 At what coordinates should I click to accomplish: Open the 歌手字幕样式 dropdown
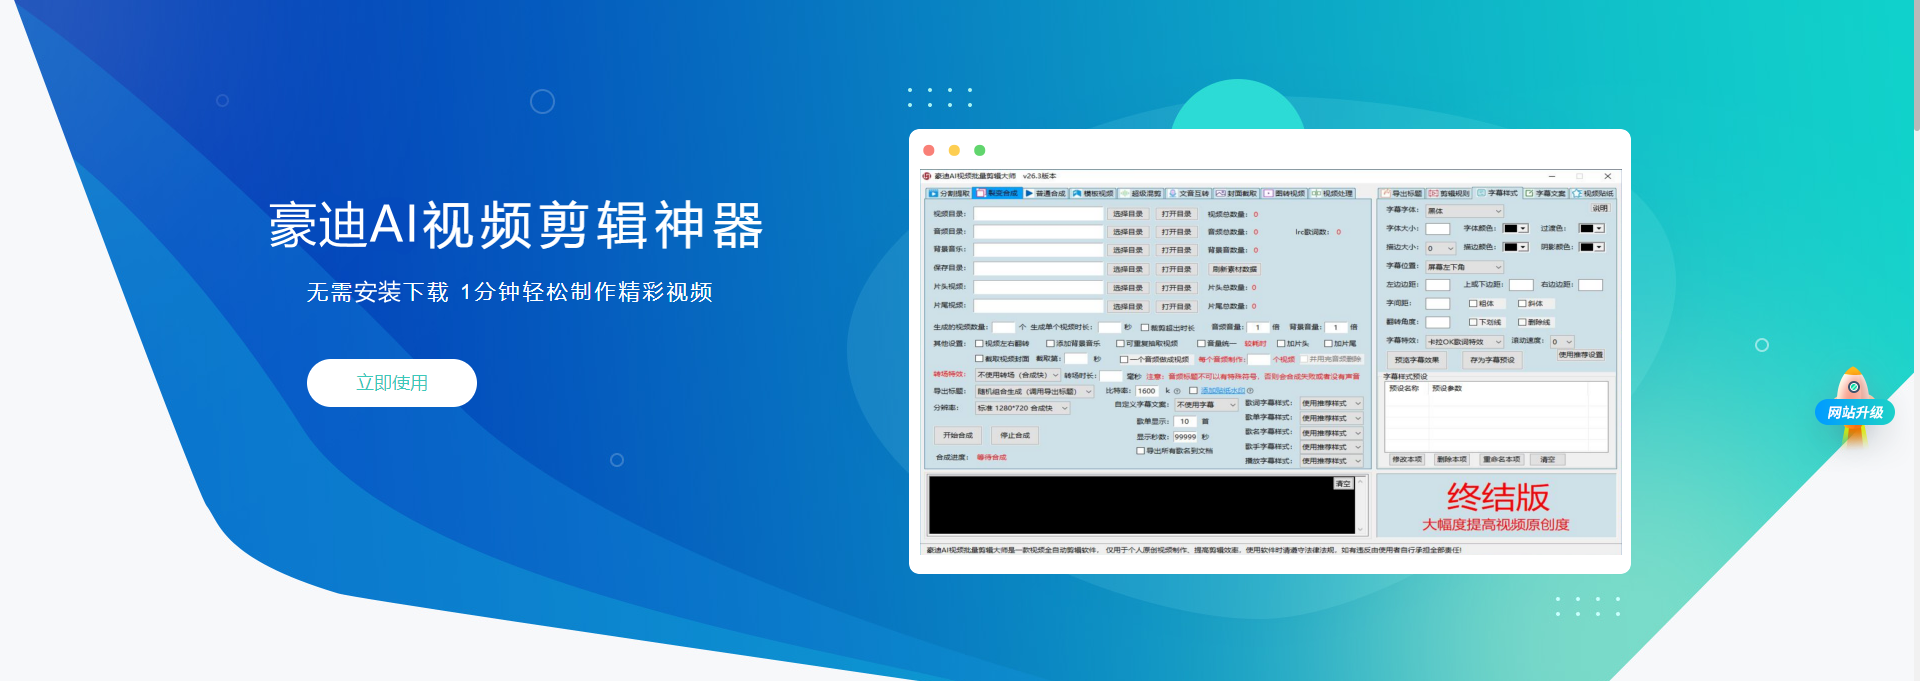coord(1332,447)
